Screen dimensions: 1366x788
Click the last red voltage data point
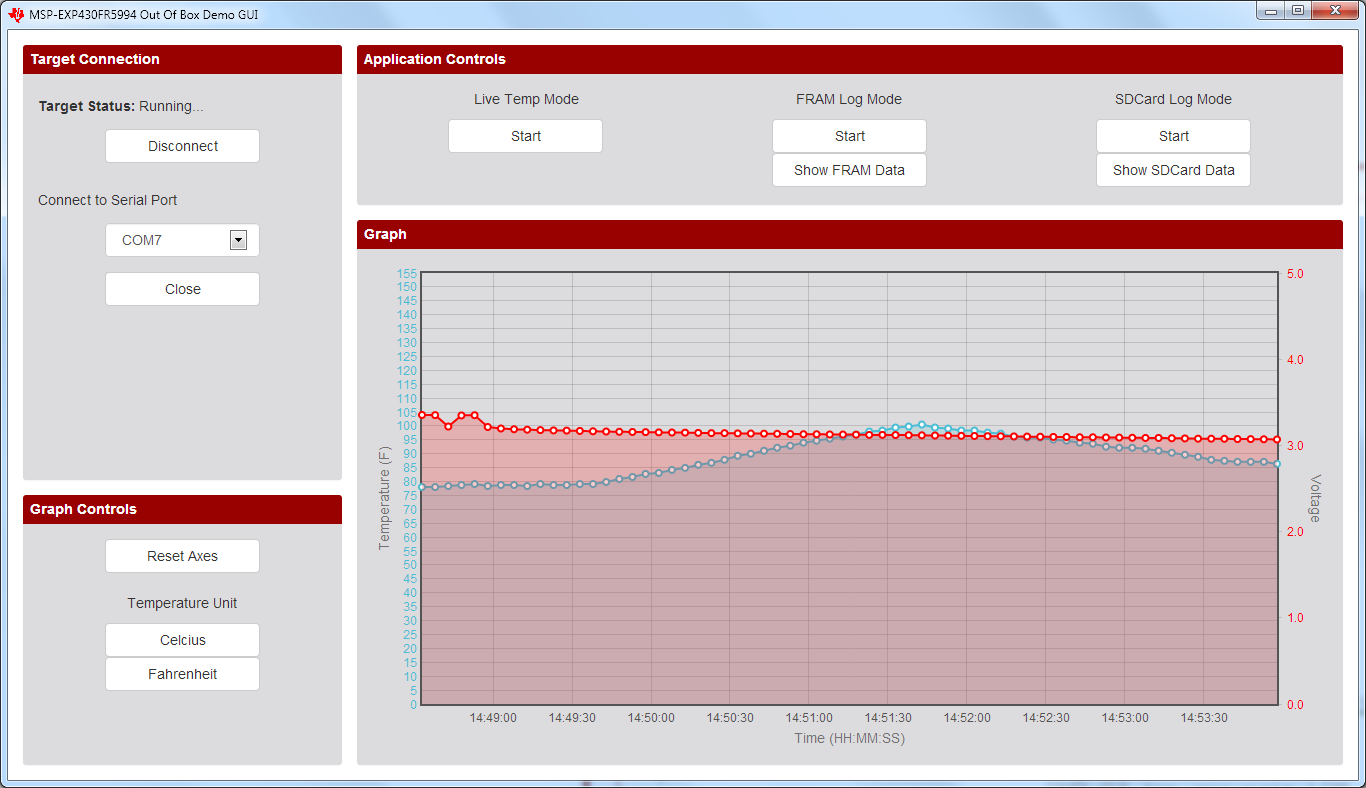(1277, 439)
